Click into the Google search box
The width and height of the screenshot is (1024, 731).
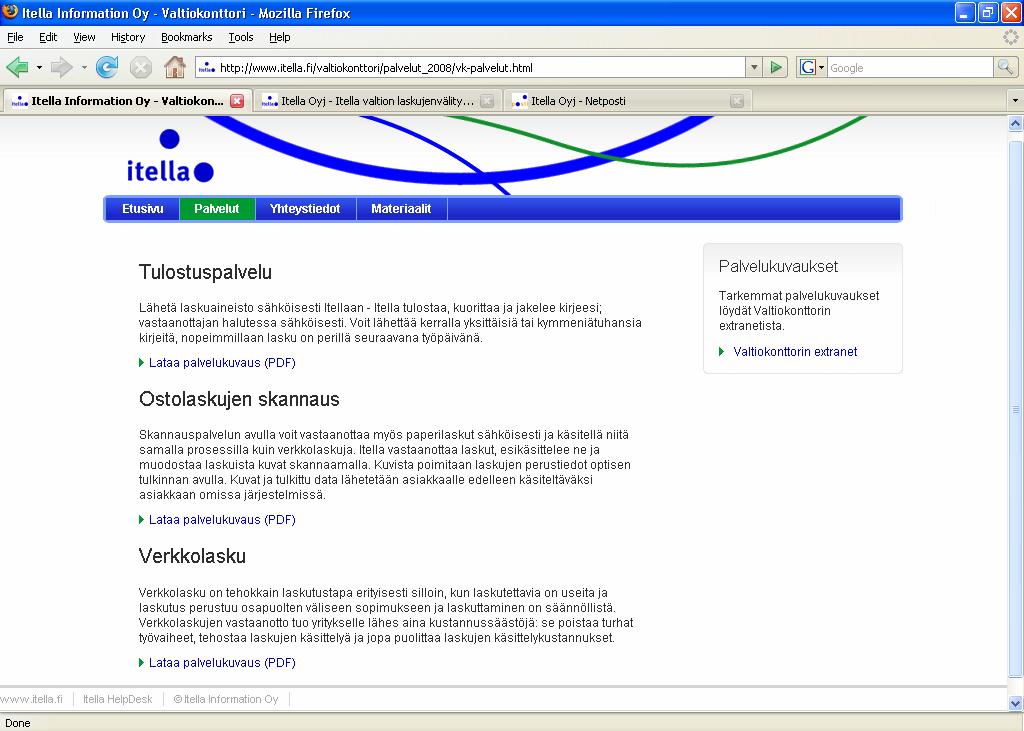[910, 67]
